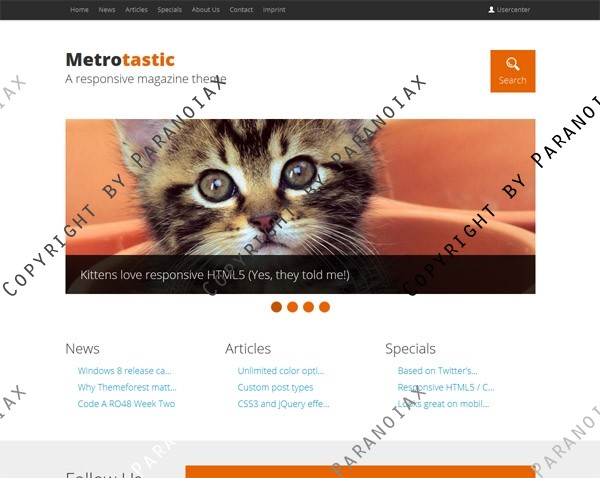The image size is (600, 478).
Task: Open the kitten slider image
Action: [x=300, y=187]
